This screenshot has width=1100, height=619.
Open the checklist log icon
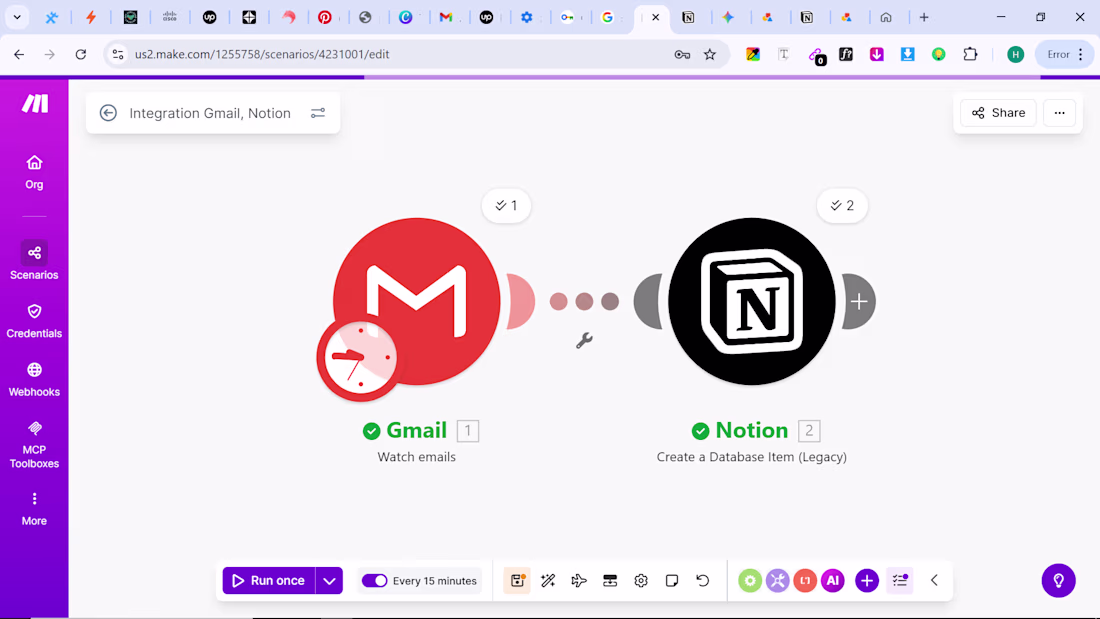click(900, 580)
